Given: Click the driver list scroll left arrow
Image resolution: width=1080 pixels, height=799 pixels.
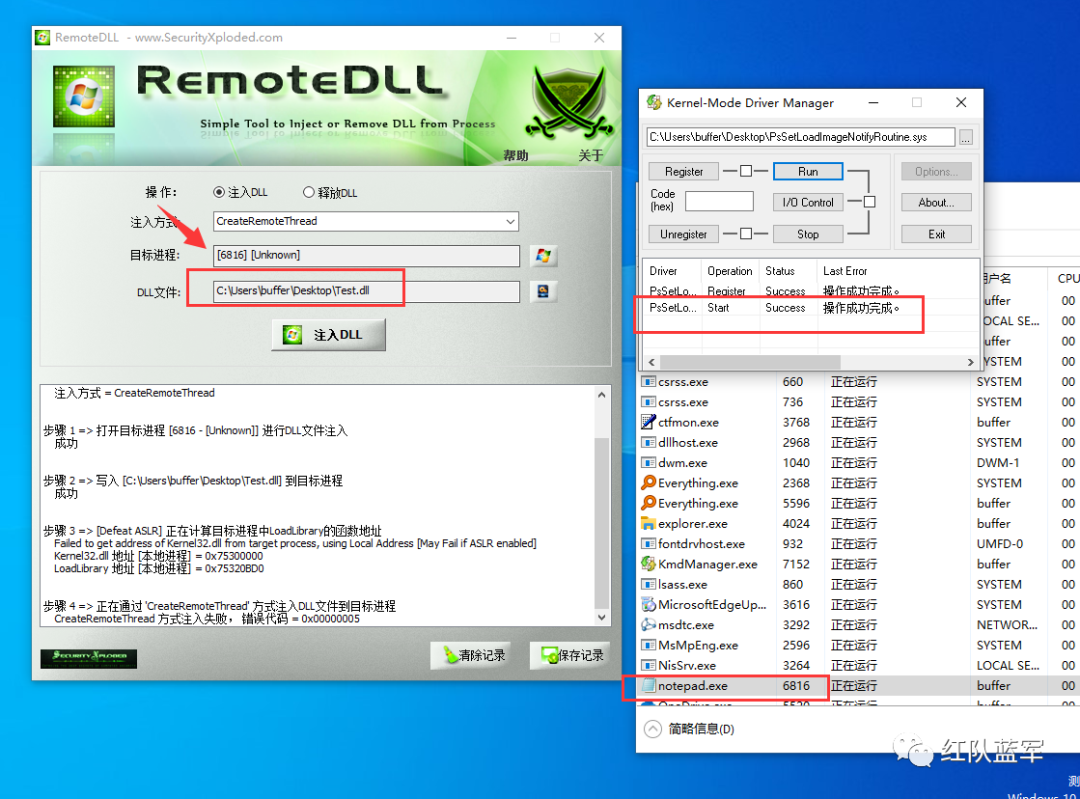Looking at the screenshot, I should (x=652, y=362).
